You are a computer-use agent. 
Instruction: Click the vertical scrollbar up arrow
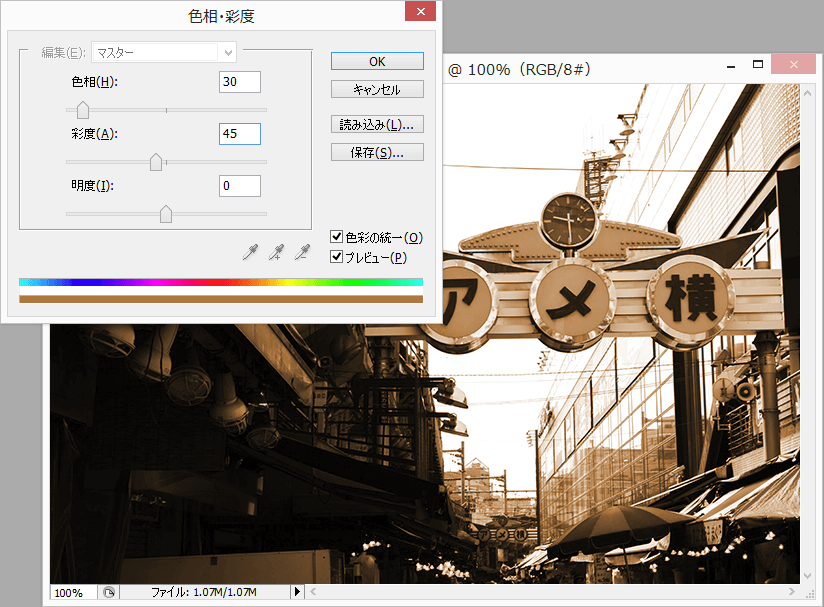tap(808, 93)
